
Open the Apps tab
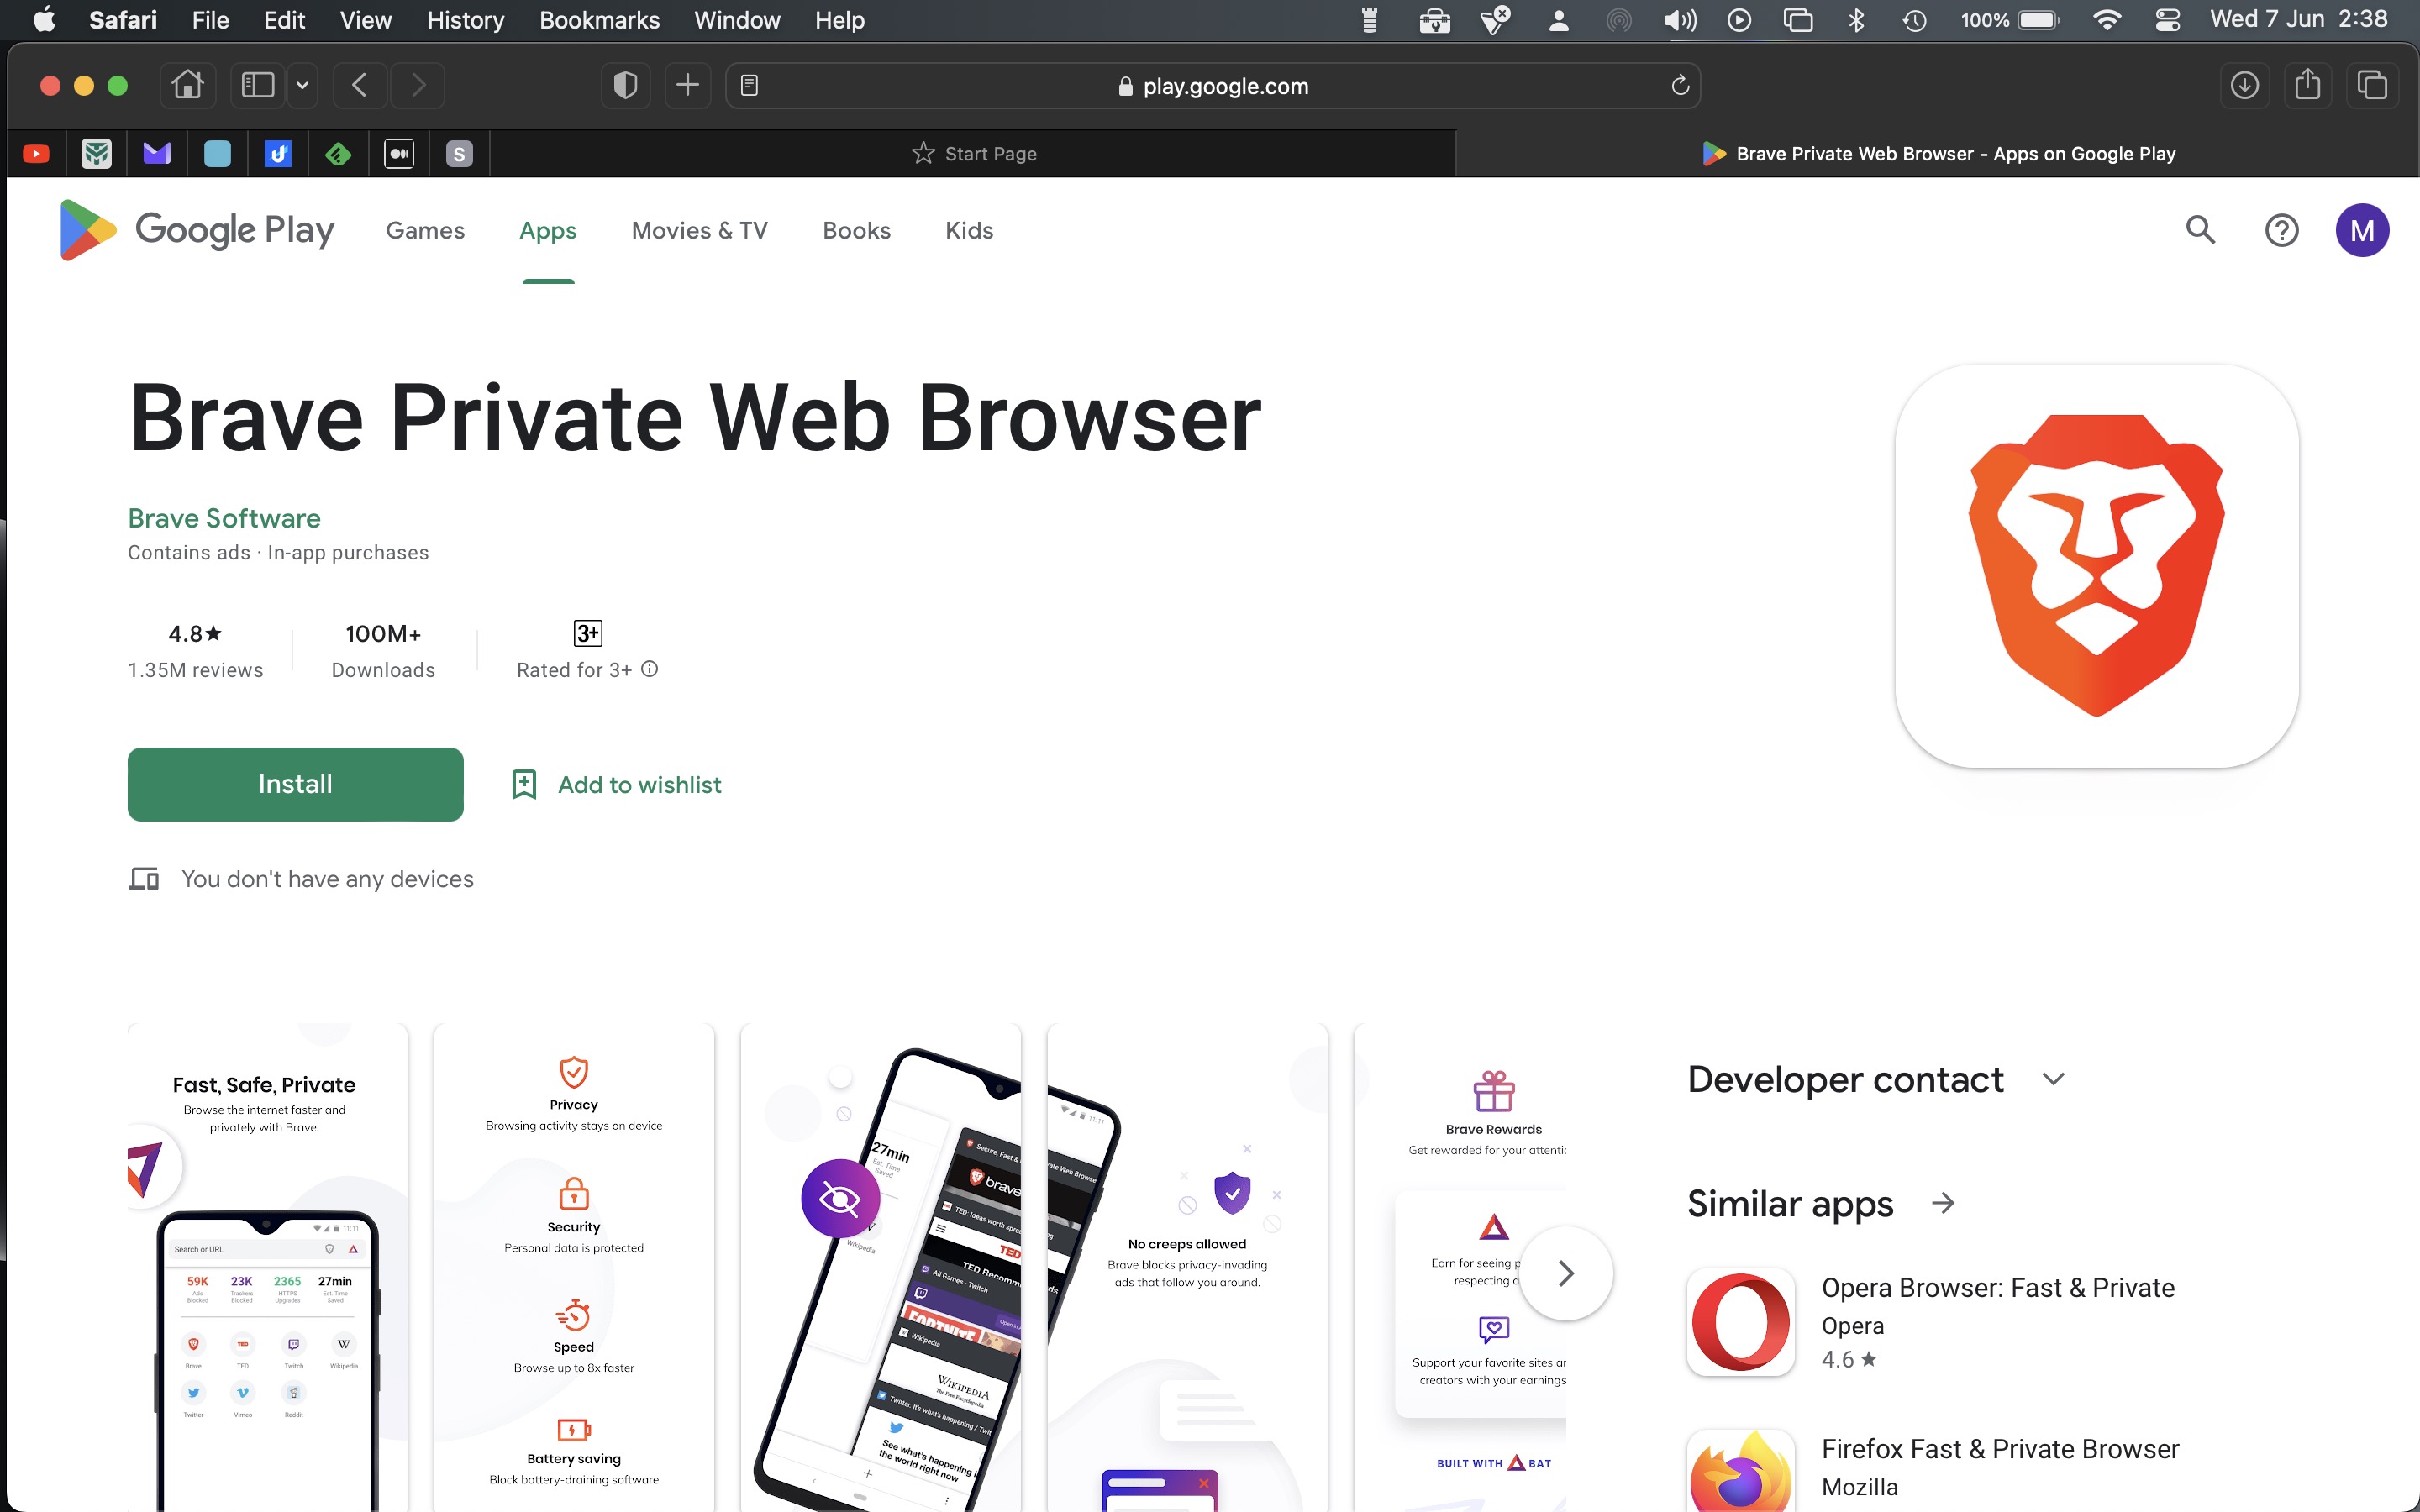click(548, 230)
